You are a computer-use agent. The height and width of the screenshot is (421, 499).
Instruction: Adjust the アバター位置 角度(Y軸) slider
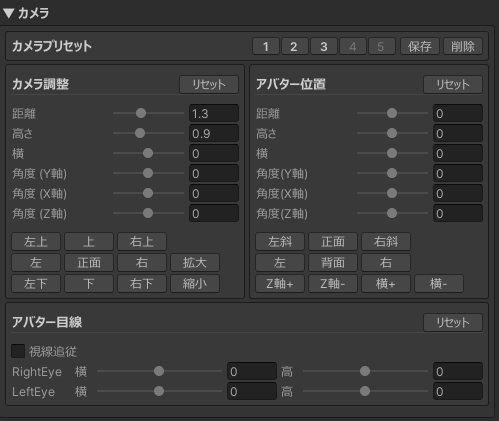click(x=392, y=173)
